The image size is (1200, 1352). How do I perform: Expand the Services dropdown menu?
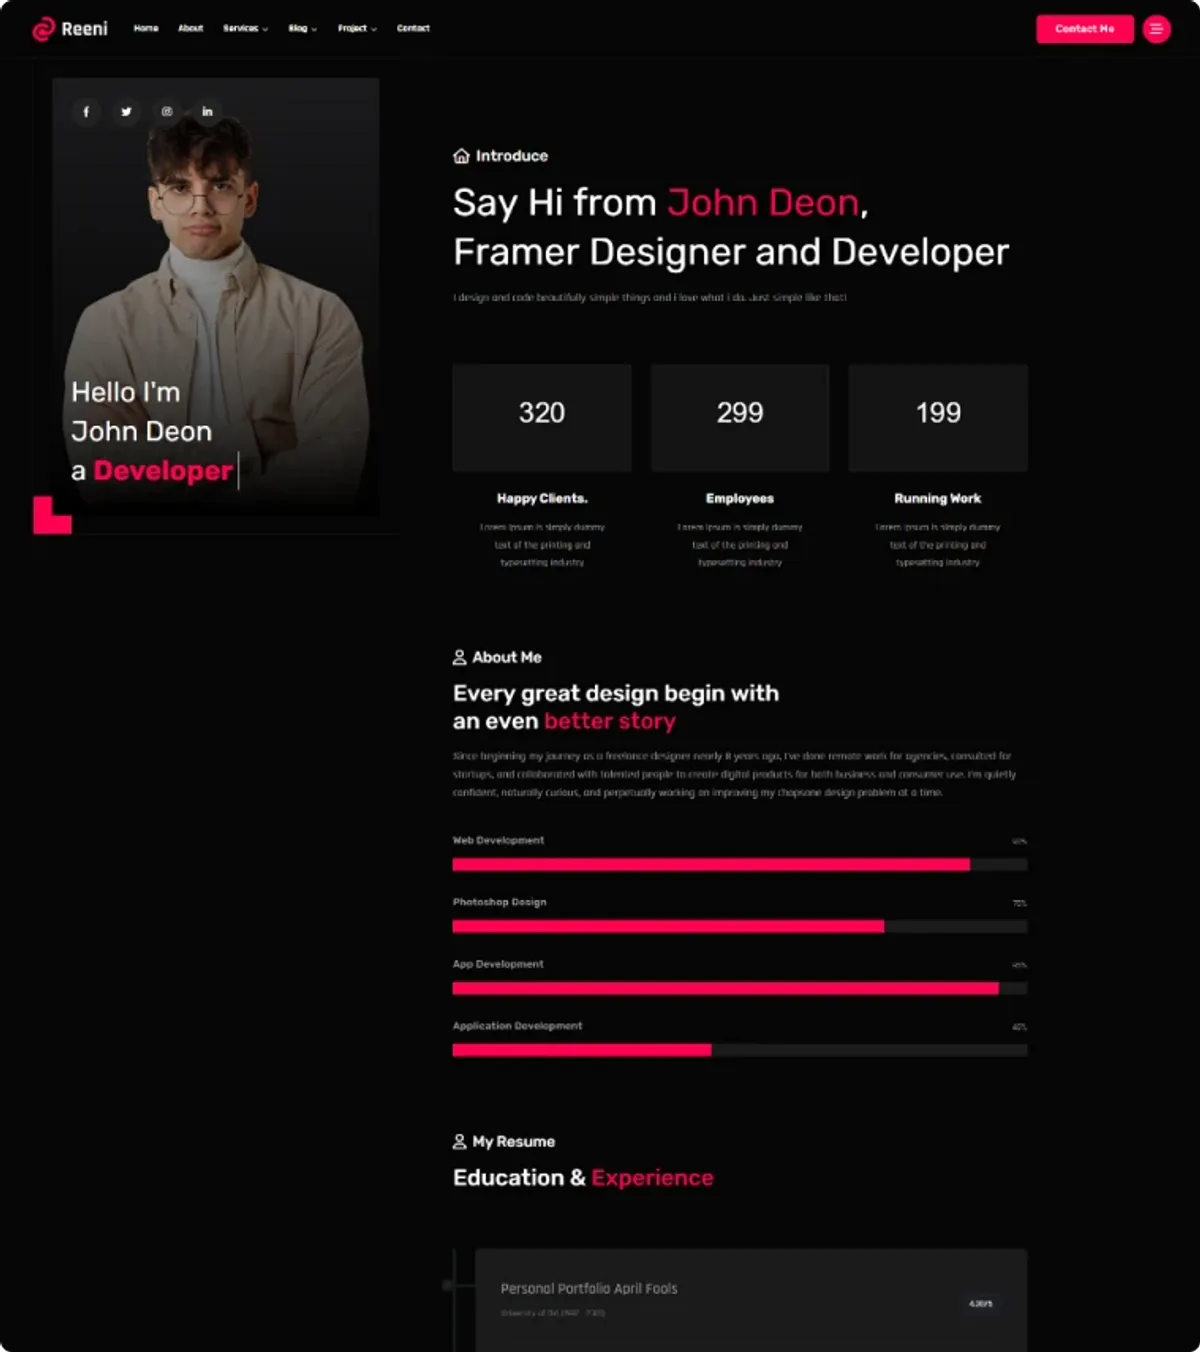(x=245, y=29)
